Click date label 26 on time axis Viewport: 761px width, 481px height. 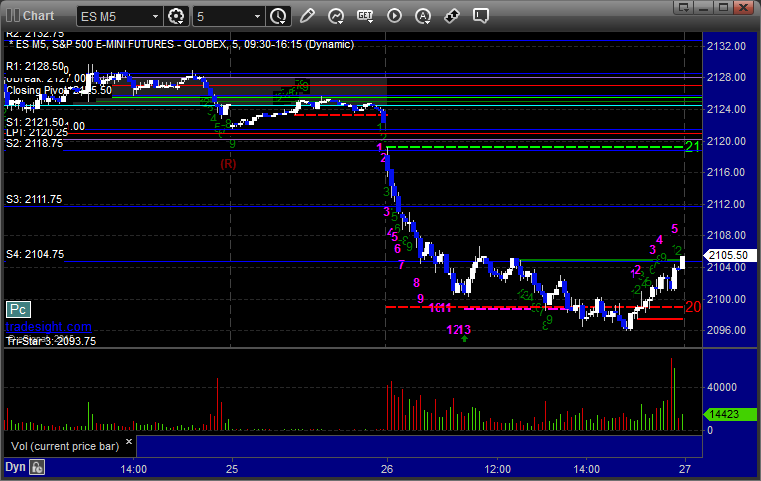pyautogui.click(x=387, y=469)
